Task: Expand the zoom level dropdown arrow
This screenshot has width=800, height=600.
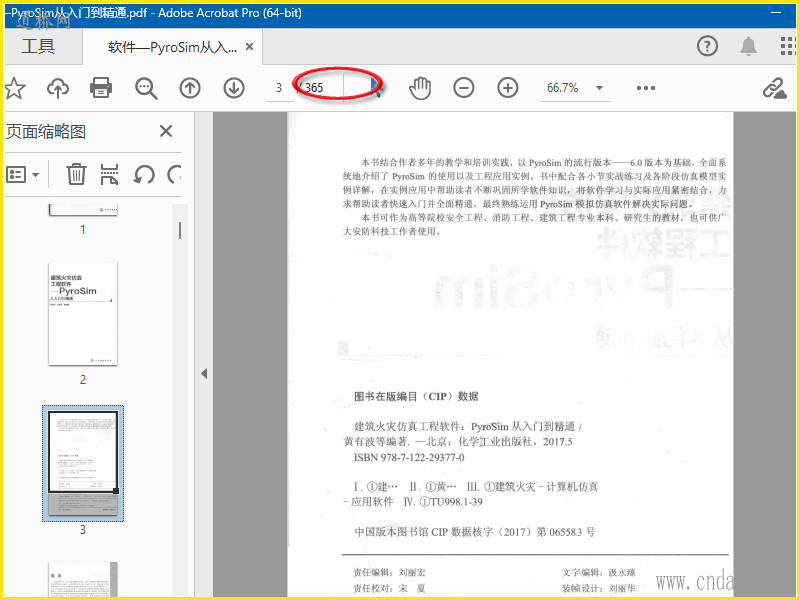Action: pos(599,88)
